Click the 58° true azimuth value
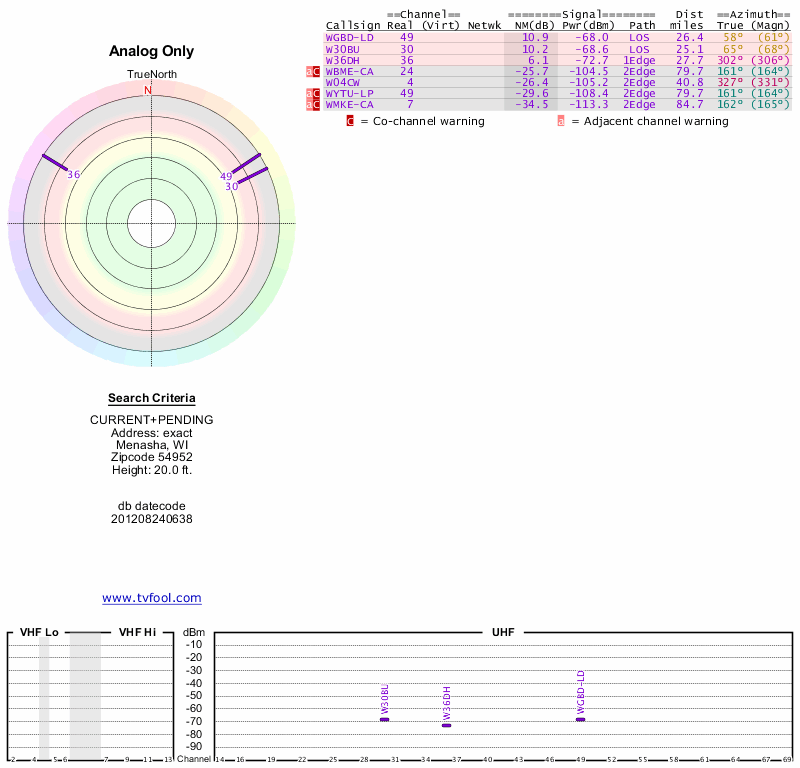 [x=733, y=38]
